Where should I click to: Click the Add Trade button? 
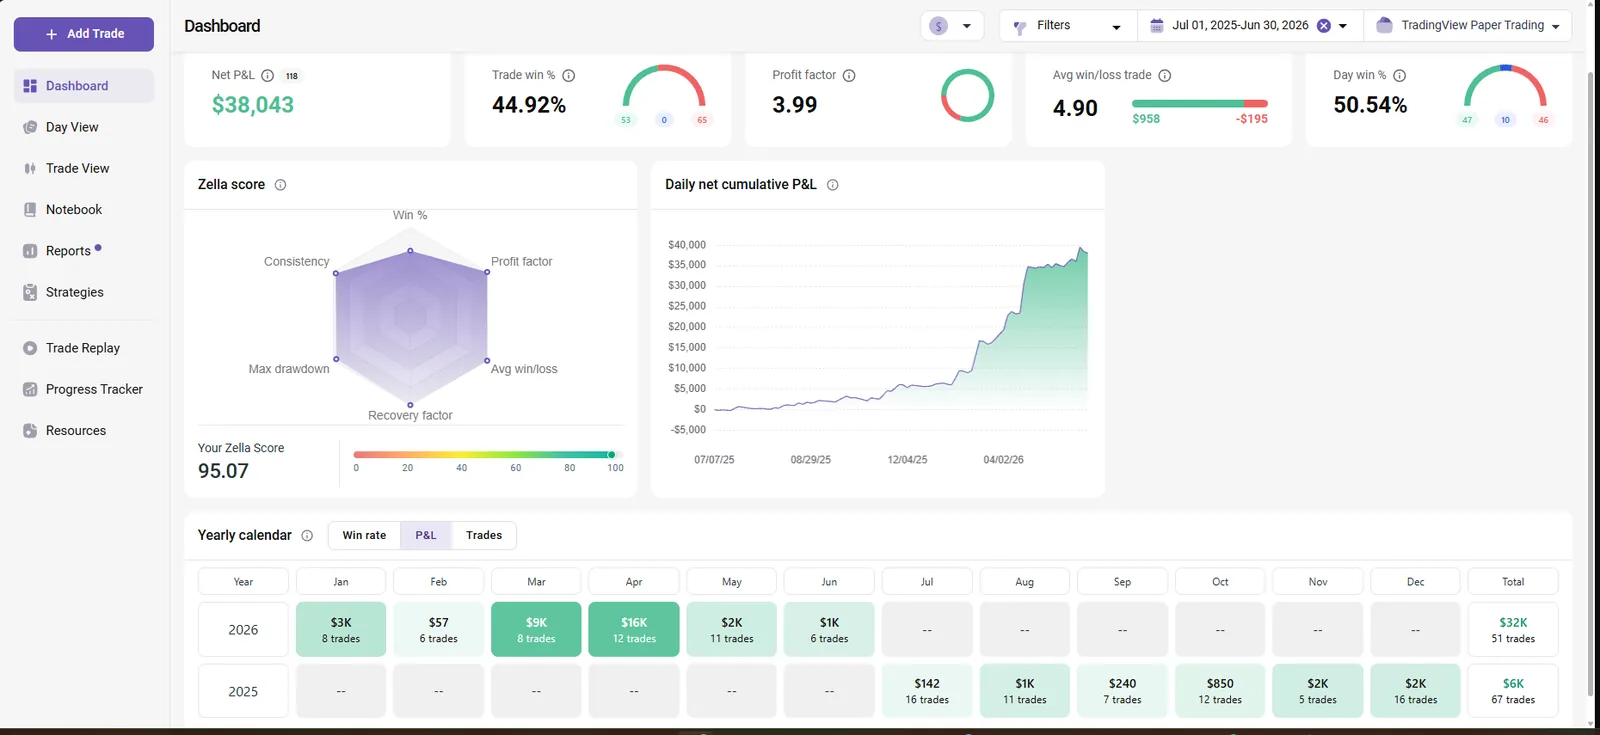click(84, 34)
